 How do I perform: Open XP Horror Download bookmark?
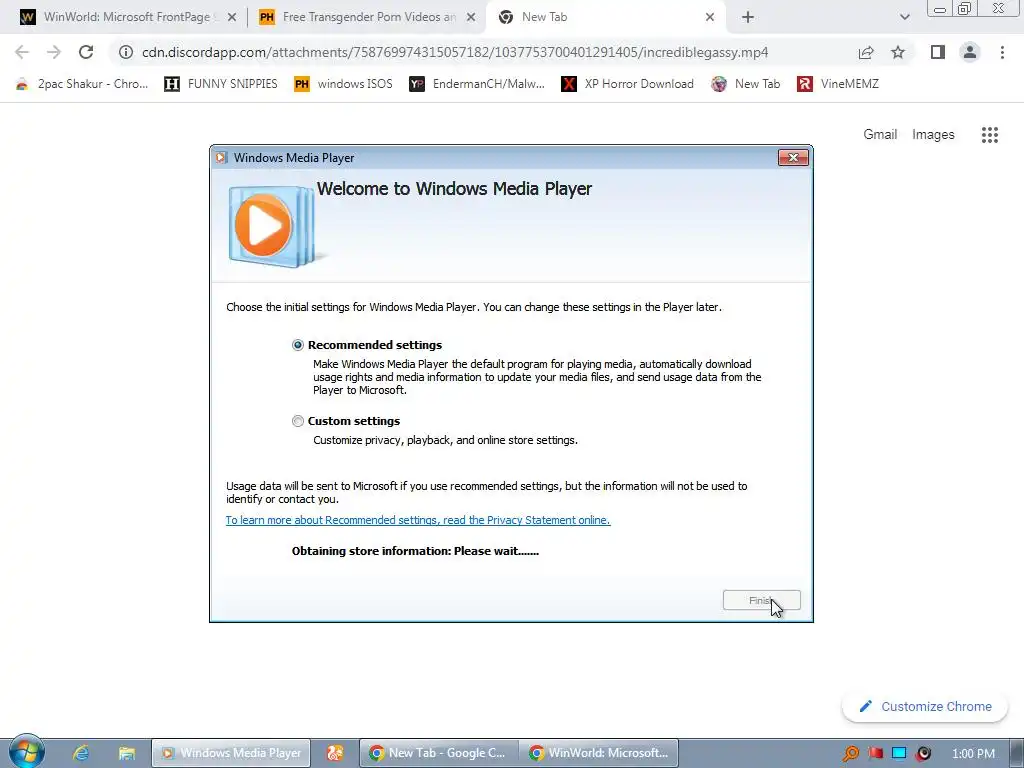tap(628, 84)
